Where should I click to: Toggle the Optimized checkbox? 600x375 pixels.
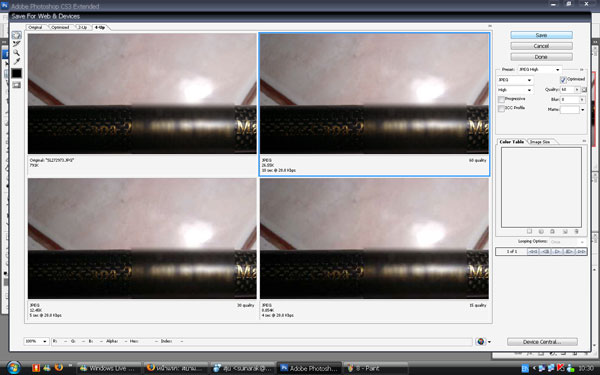point(563,80)
